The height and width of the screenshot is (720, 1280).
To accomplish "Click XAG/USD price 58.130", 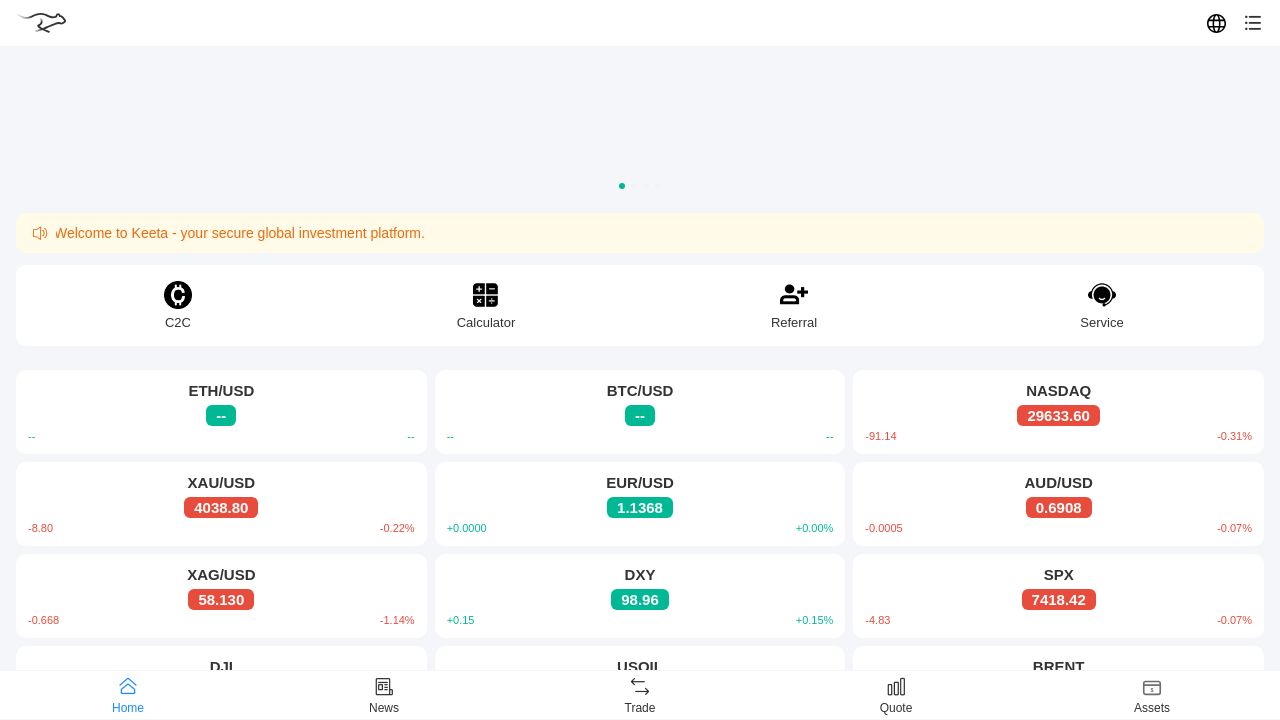I will click(221, 600).
